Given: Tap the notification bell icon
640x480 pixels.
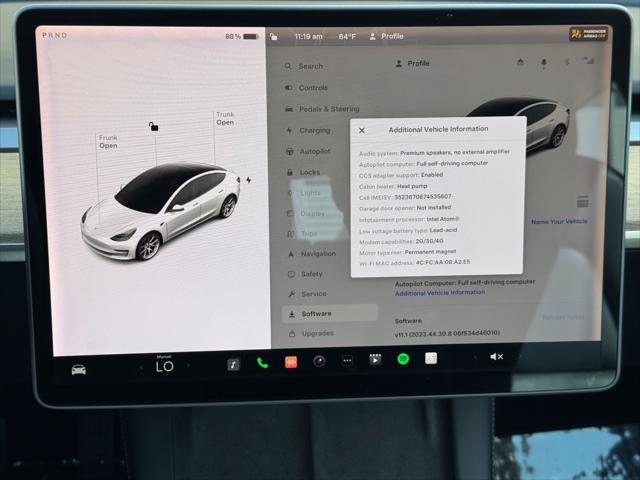Looking at the screenshot, I should click(544, 62).
